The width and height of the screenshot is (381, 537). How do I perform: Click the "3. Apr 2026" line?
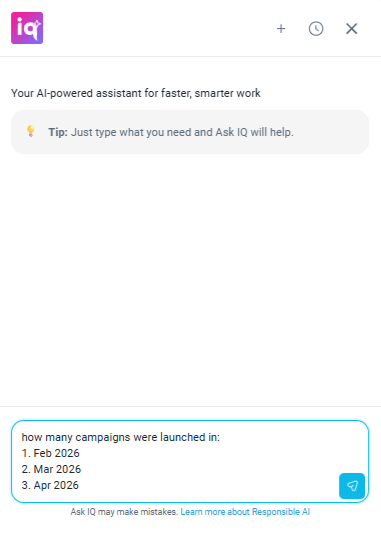(50, 485)
